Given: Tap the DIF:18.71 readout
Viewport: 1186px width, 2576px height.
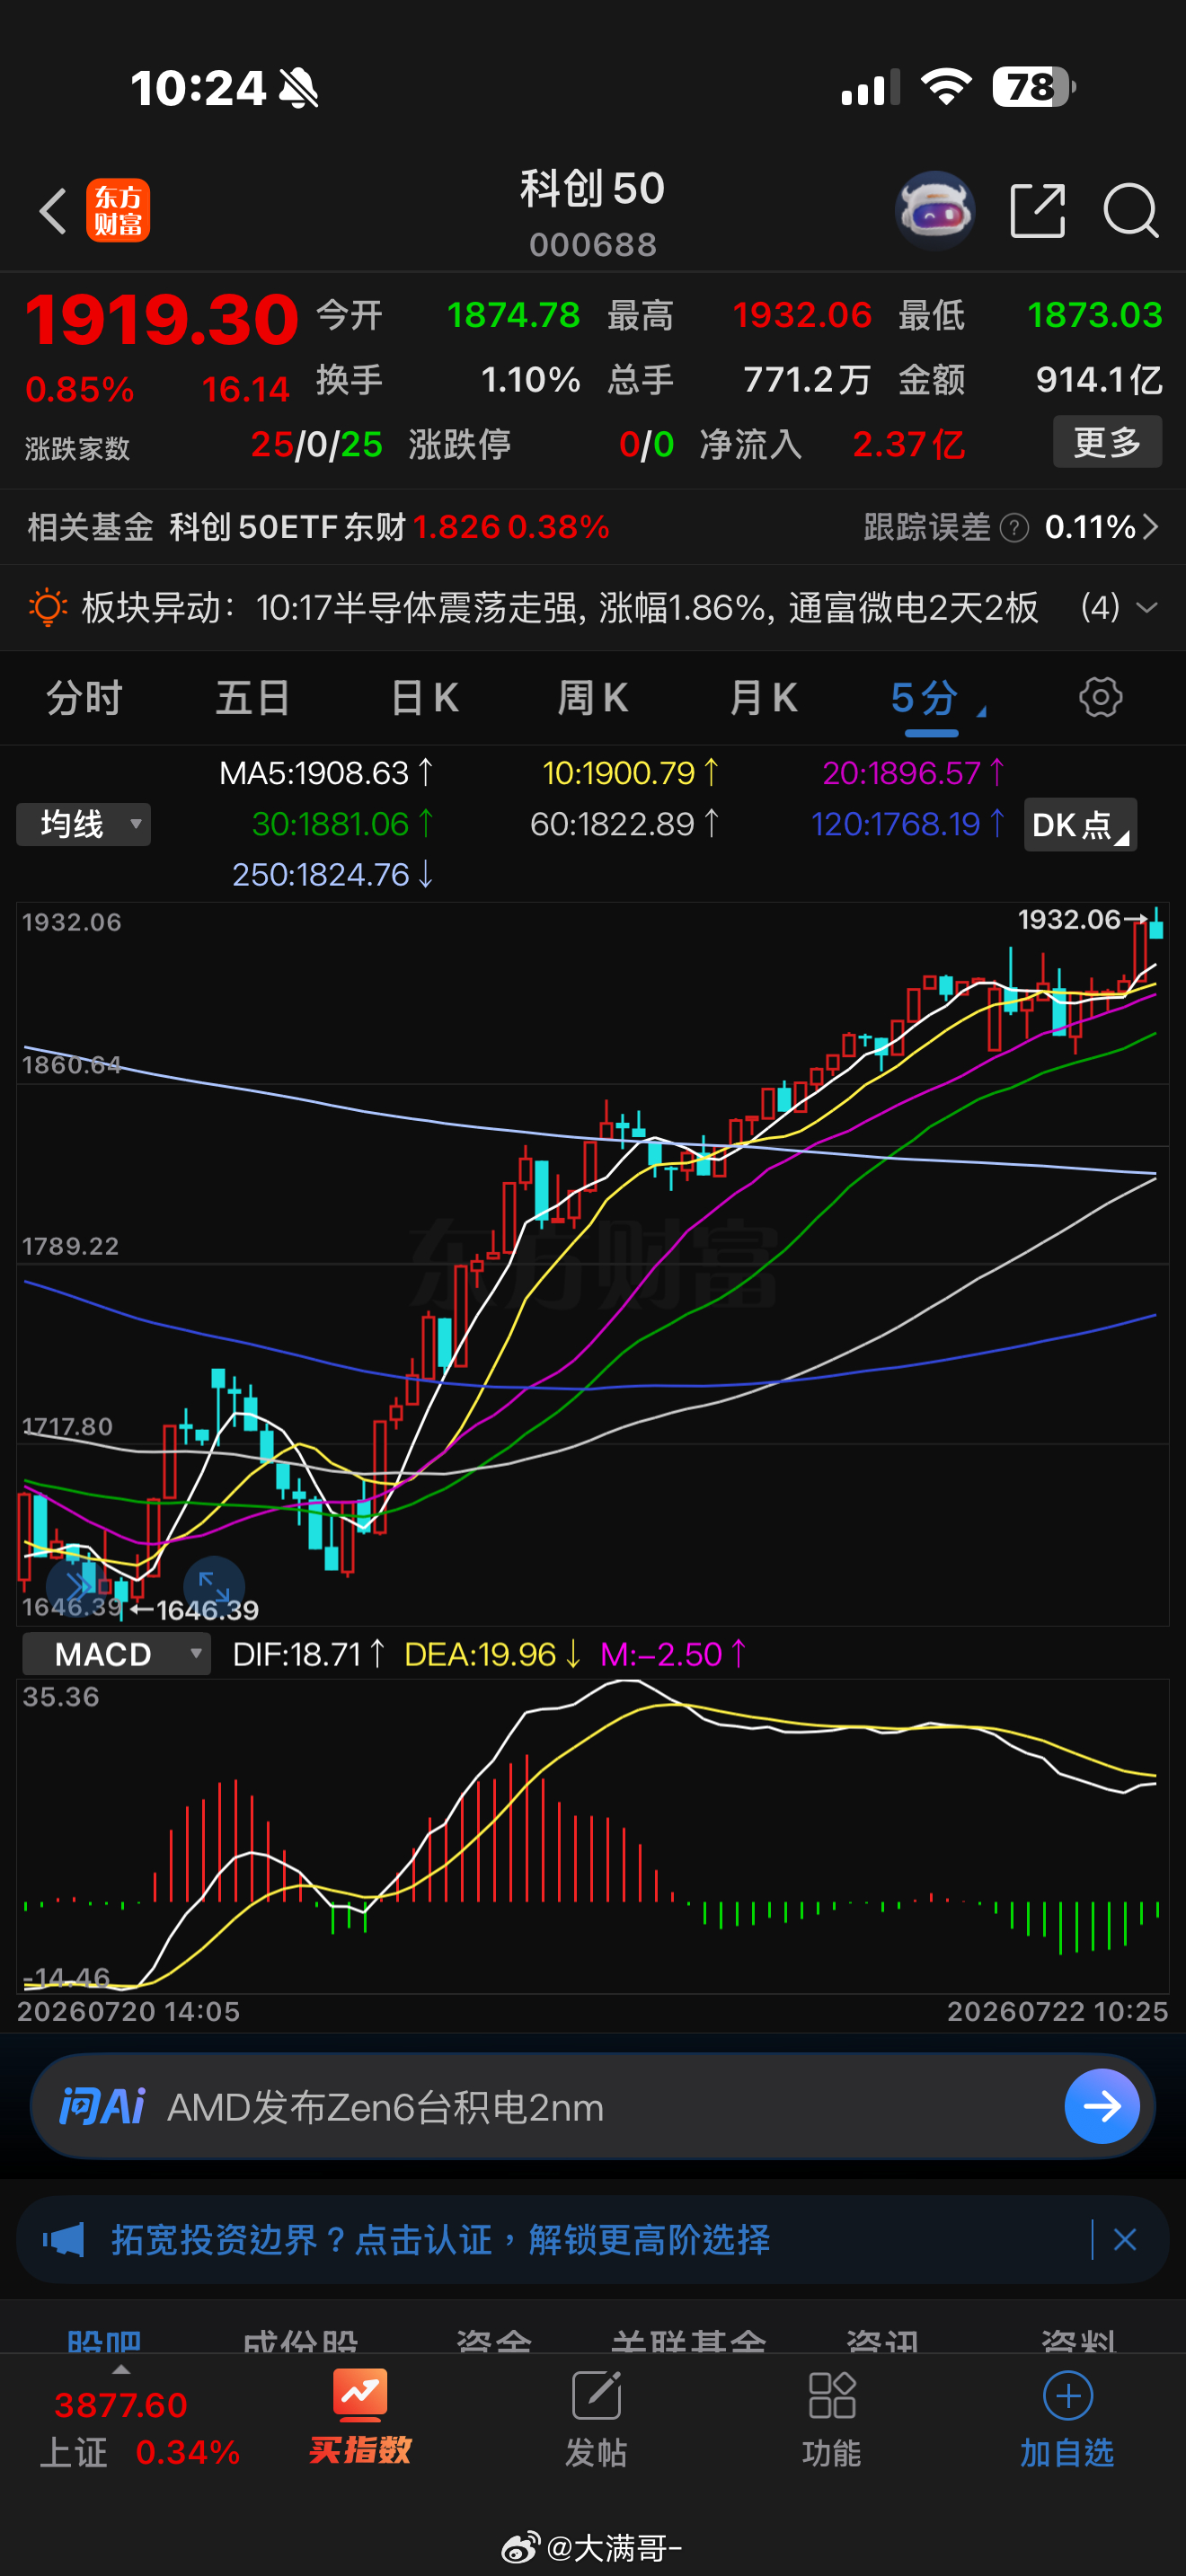Looking at the screenshot, I should (307, 1654).
